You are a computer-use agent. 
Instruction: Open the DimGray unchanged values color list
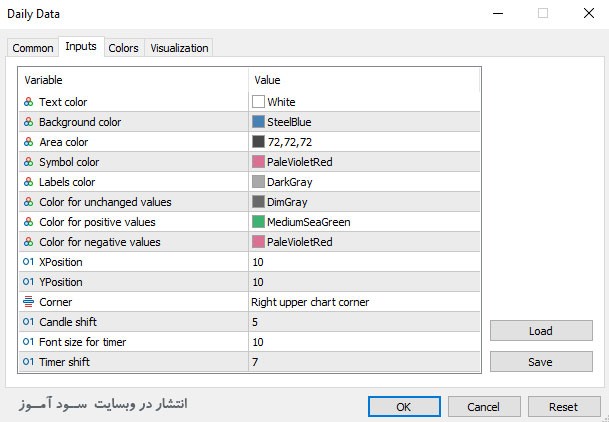point(364,202)
